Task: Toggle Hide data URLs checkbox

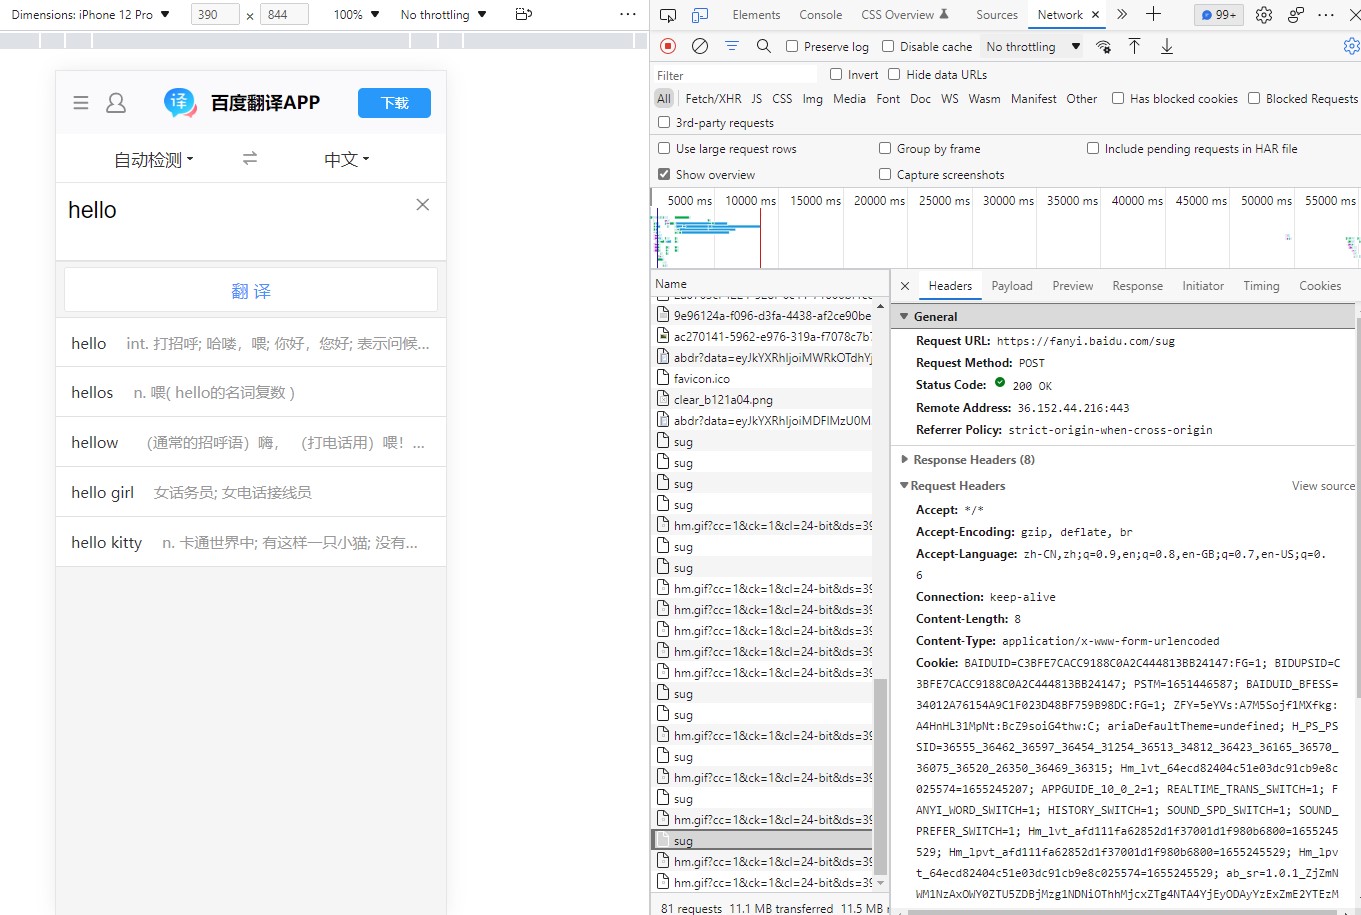Action: [x=894, y=74]
